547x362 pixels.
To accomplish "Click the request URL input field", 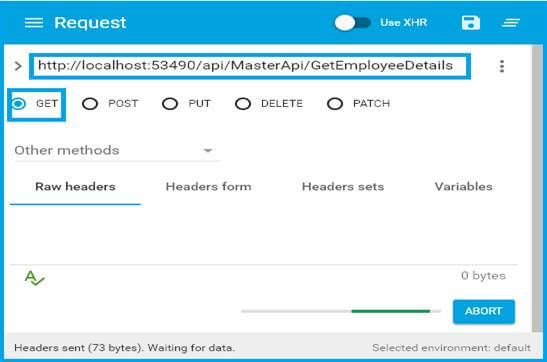I will (250, 66).
